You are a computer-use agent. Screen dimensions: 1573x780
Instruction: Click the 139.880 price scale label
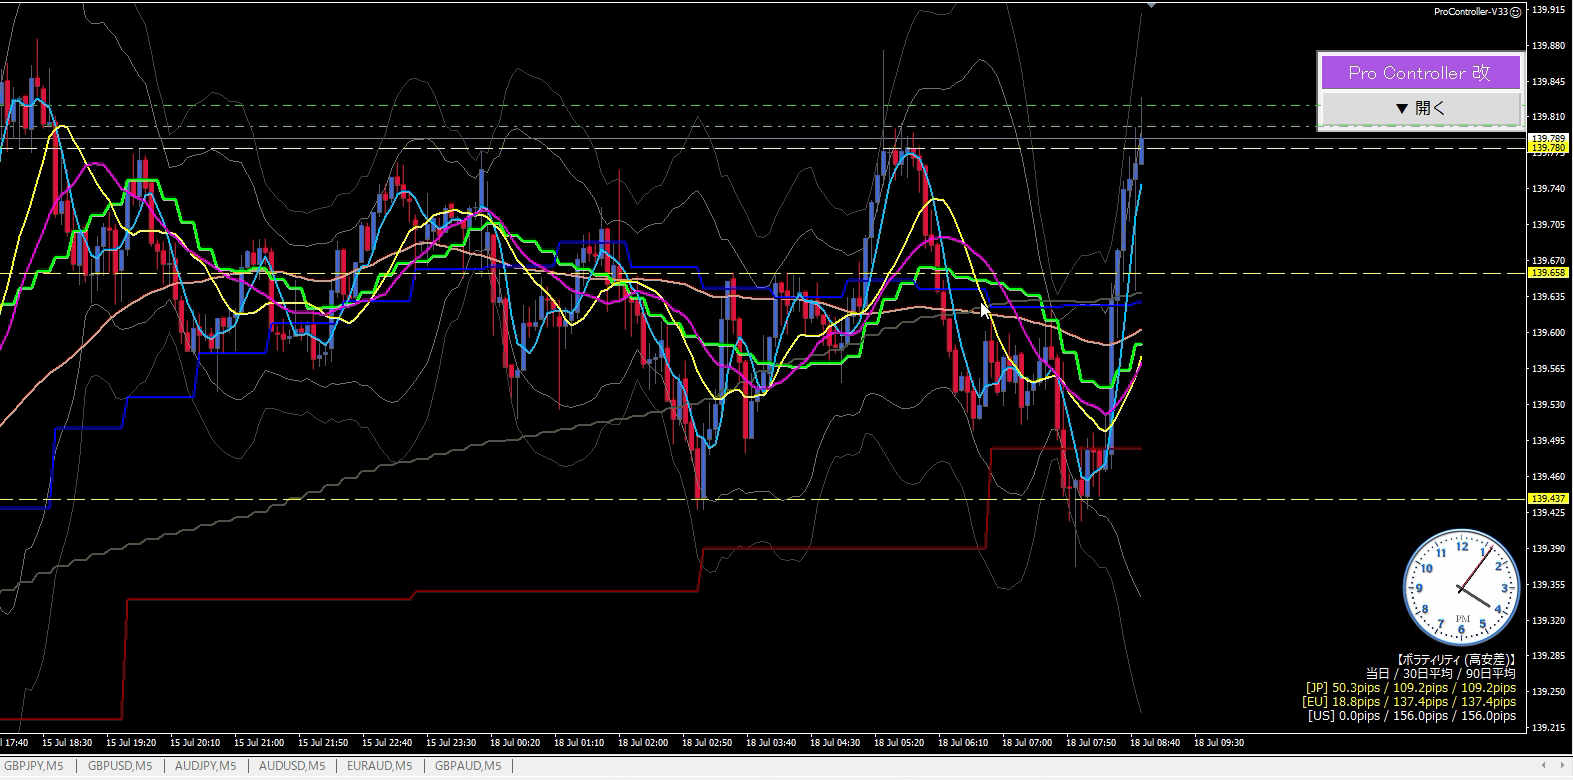coord(1549,45)
